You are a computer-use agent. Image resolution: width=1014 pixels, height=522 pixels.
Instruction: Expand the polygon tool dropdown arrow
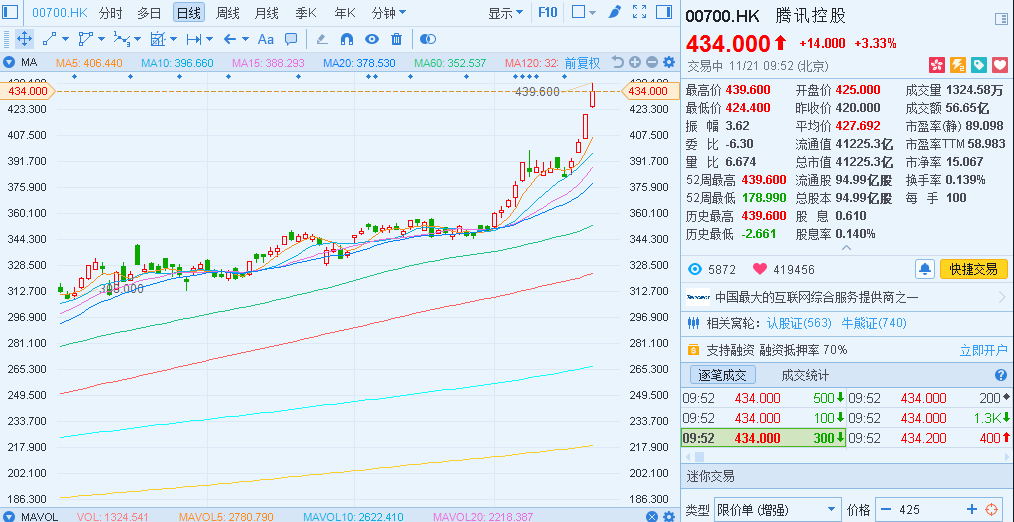102,39
